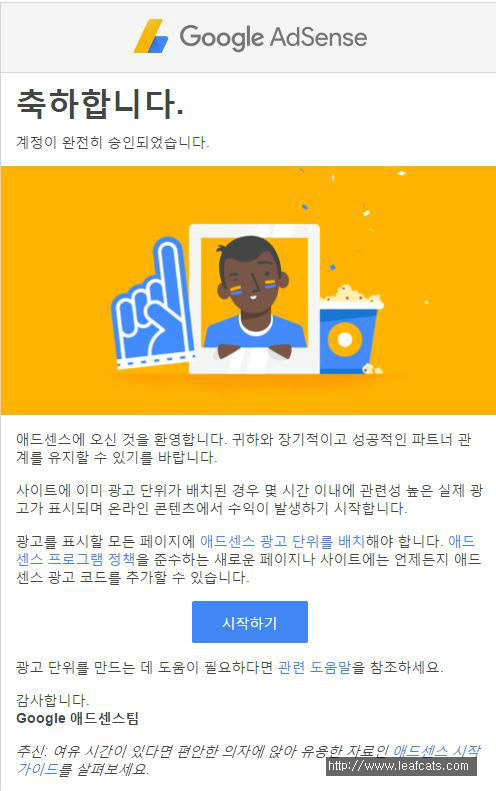Click the 축하합니다 heading
496x791 pixels.
(99, 104)
